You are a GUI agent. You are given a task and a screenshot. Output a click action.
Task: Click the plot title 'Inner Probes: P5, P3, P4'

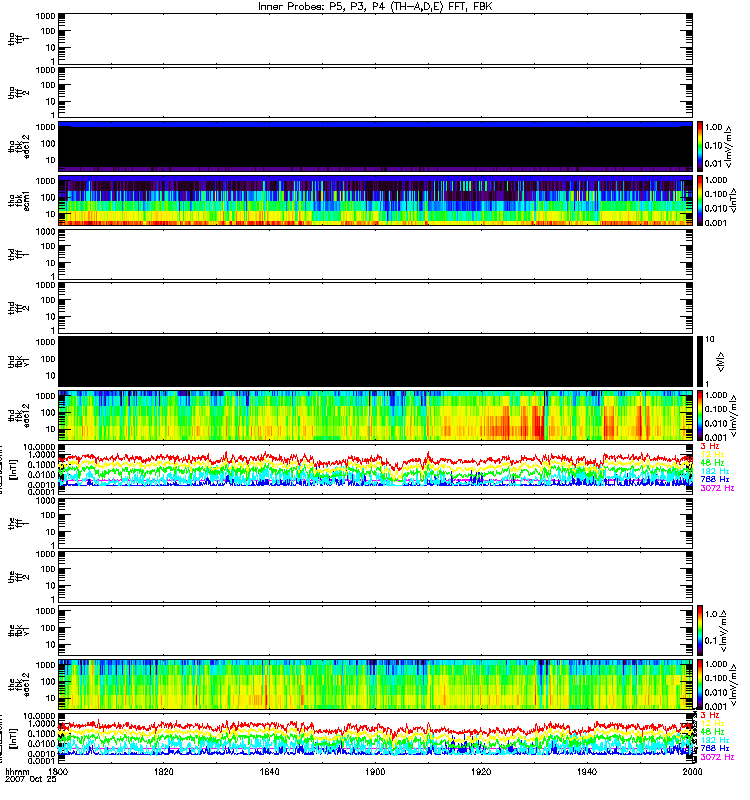click(374, 6)
